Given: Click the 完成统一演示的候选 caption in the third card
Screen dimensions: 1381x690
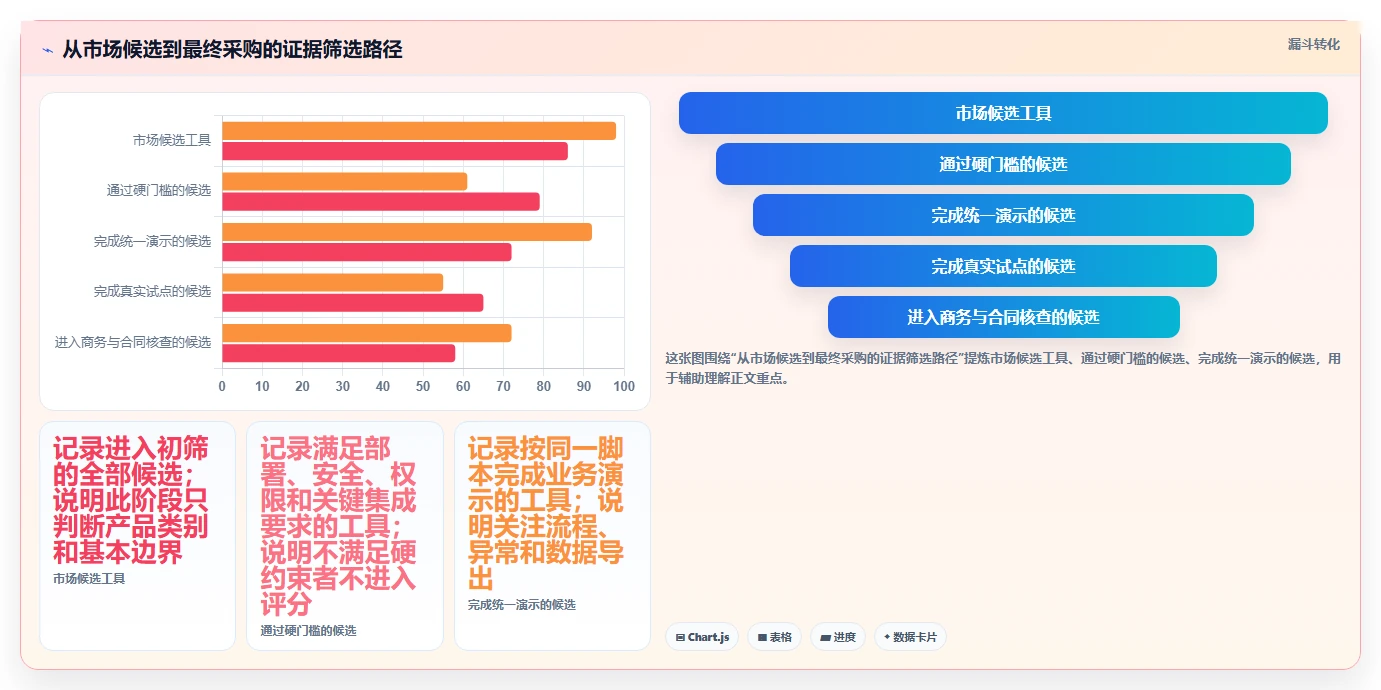Looking at the screenshot, I should click(522, 605).
